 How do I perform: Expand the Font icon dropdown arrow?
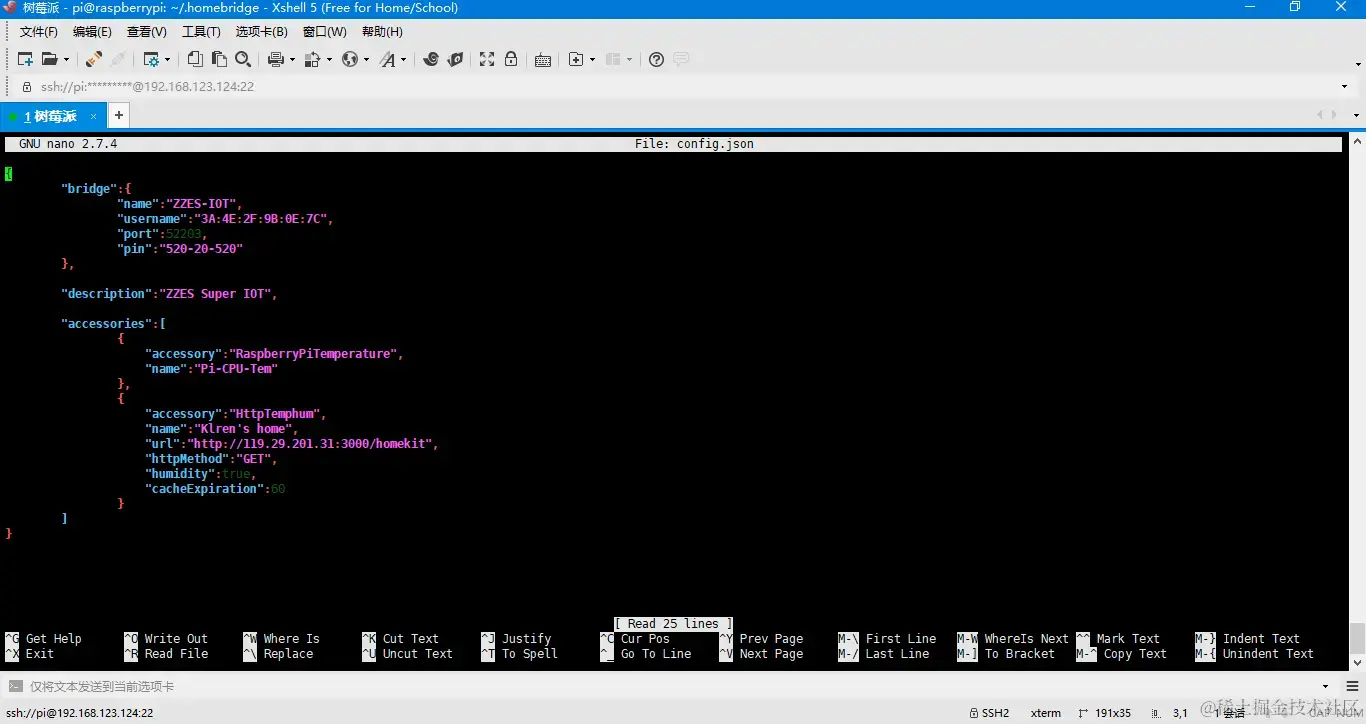point(404,60)
